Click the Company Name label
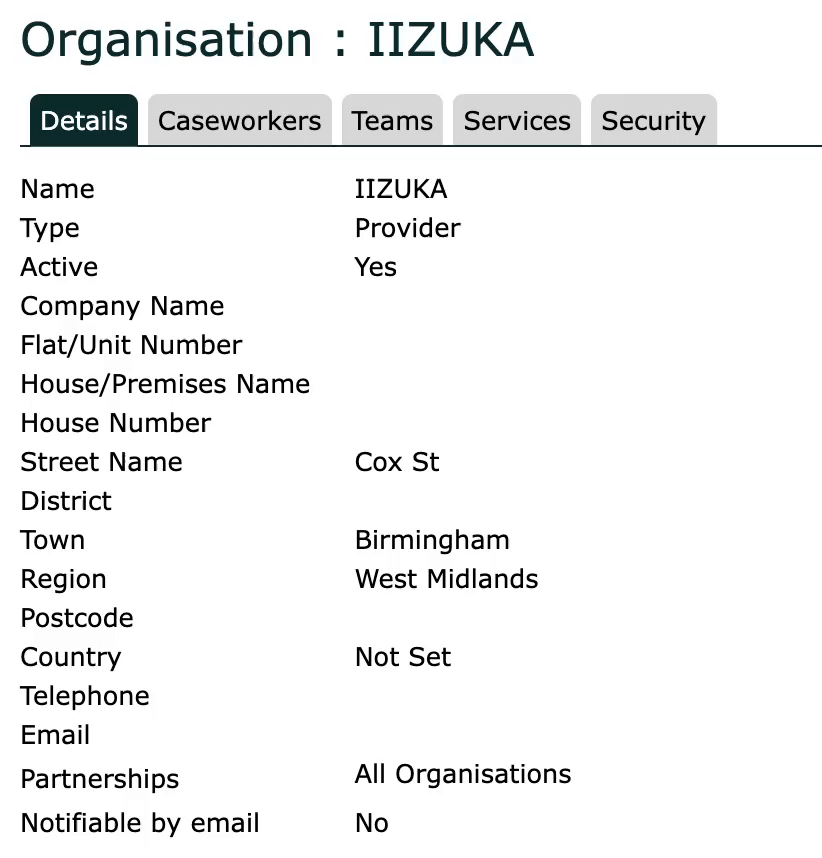 click(x=122, y=306)
